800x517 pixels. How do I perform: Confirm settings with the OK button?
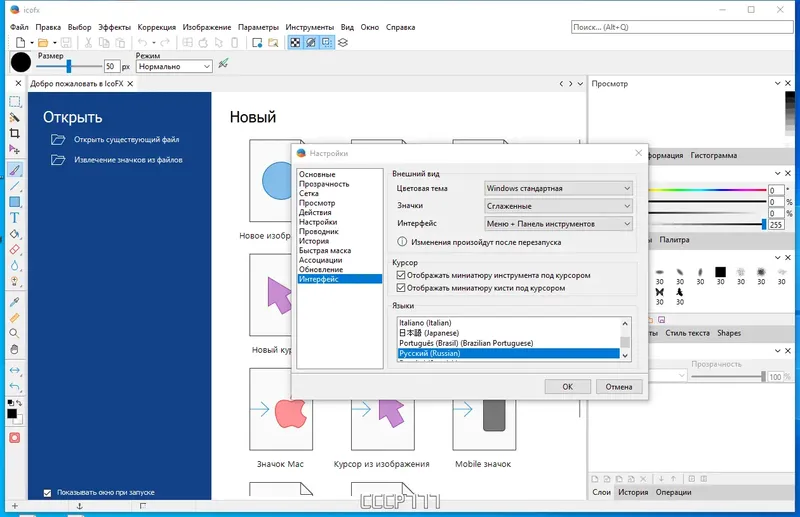[567, 387]
